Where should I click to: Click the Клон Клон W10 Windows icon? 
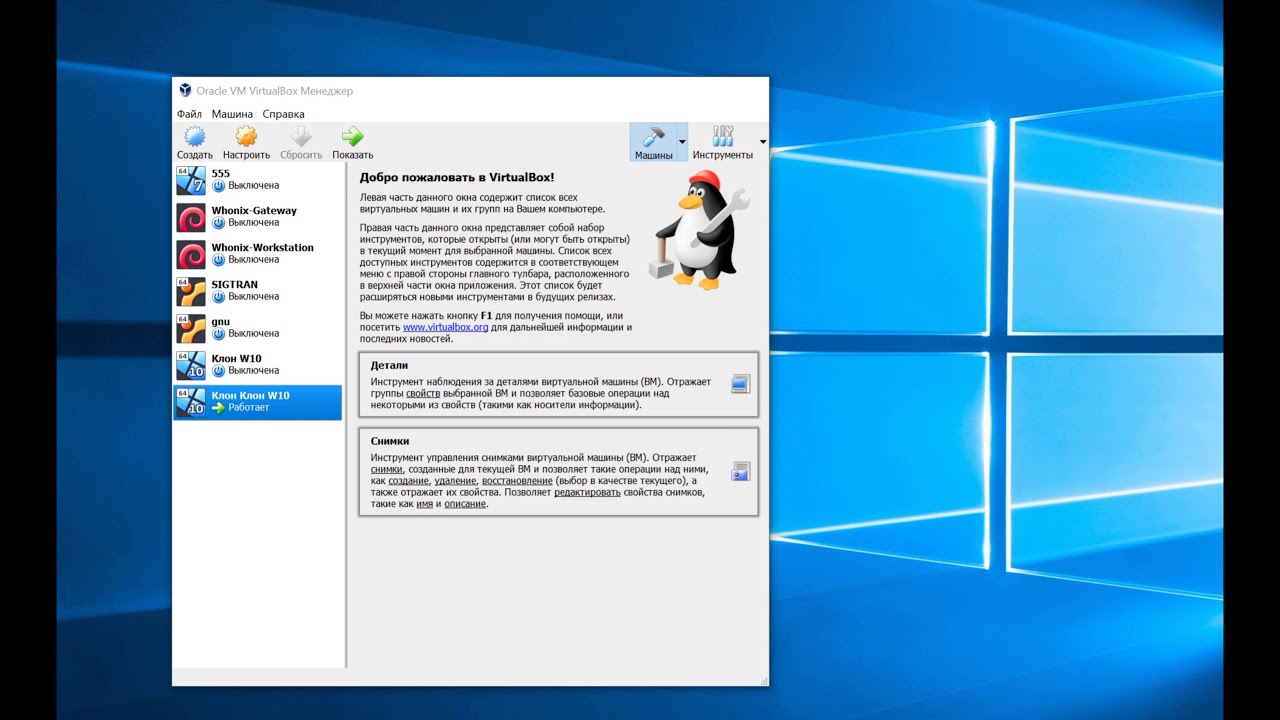(x=191, y=402)
